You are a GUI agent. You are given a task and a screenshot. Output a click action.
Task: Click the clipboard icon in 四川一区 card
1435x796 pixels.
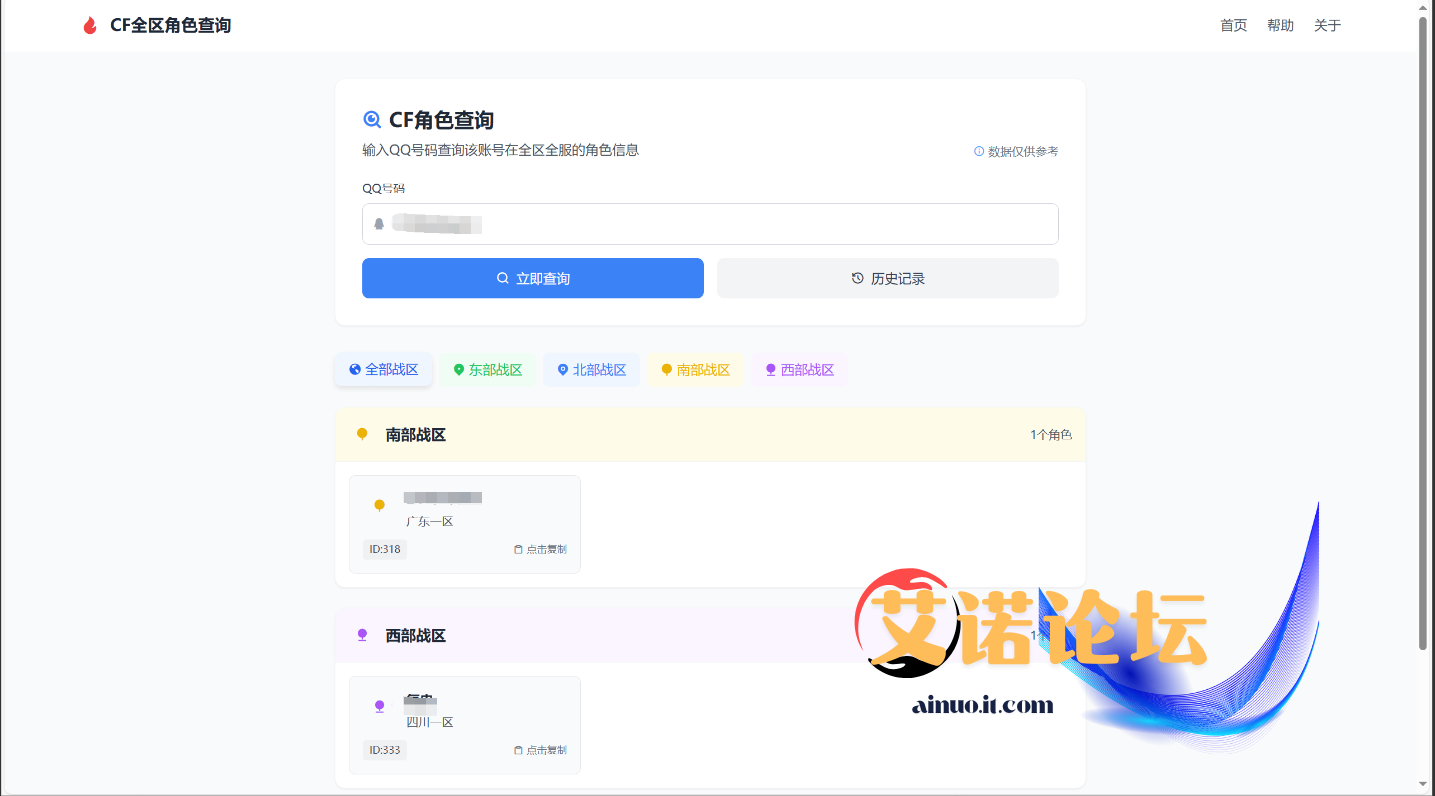(518, 750)
